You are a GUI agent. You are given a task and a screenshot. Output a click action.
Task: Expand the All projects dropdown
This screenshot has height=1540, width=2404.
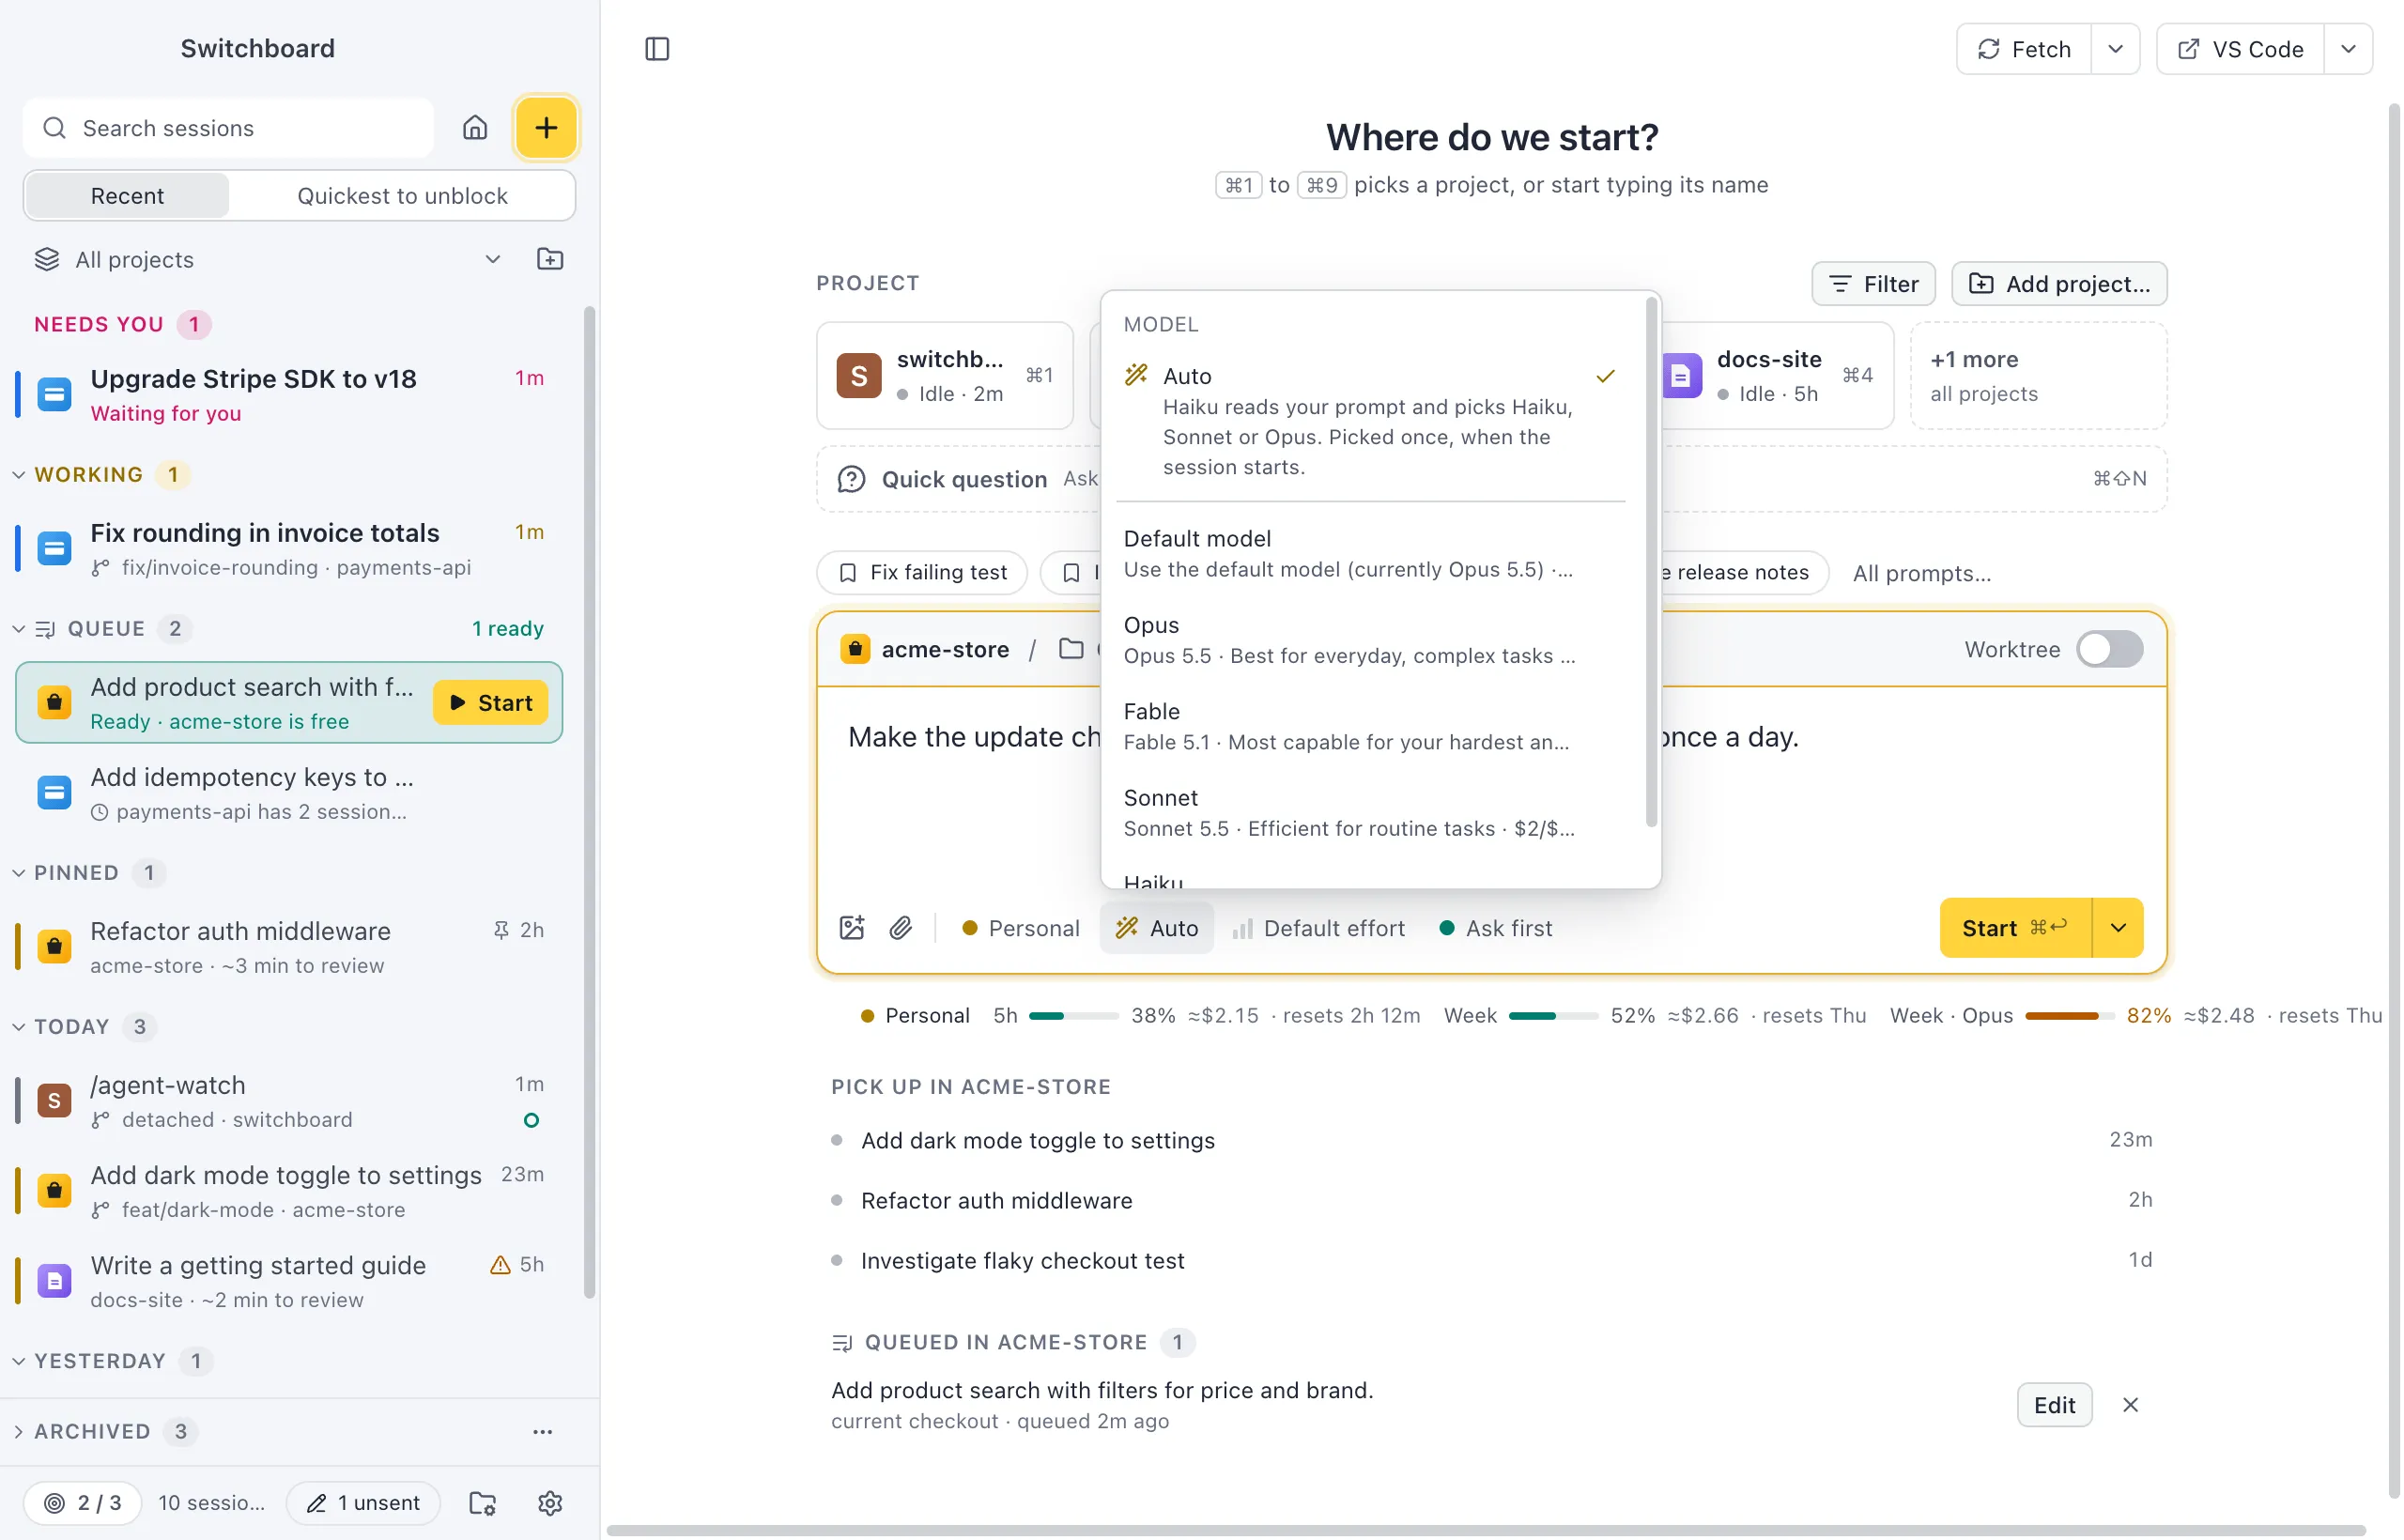(x=268, y=259)
